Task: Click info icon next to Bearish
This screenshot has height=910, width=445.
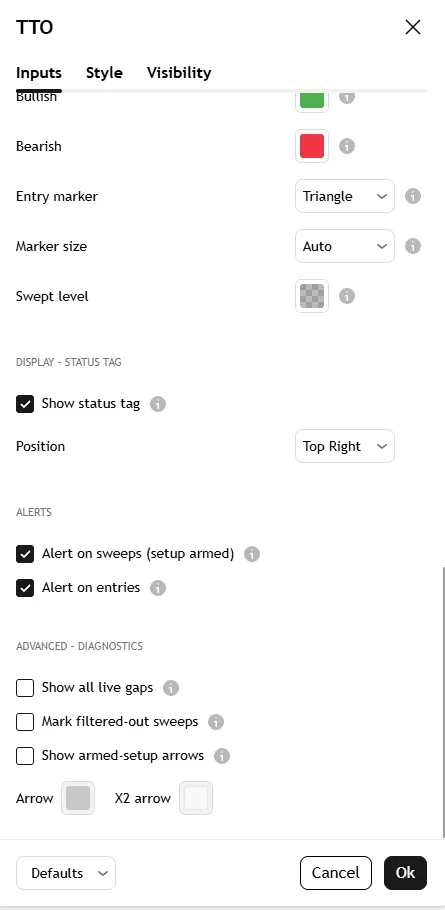Action: pyautogui.click(x=347, y=146)
